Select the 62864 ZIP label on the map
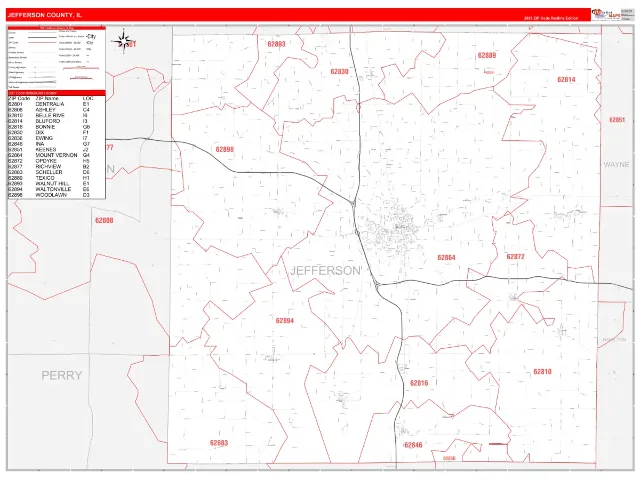Screen dimensions: 640x480 tap(446, 258)
